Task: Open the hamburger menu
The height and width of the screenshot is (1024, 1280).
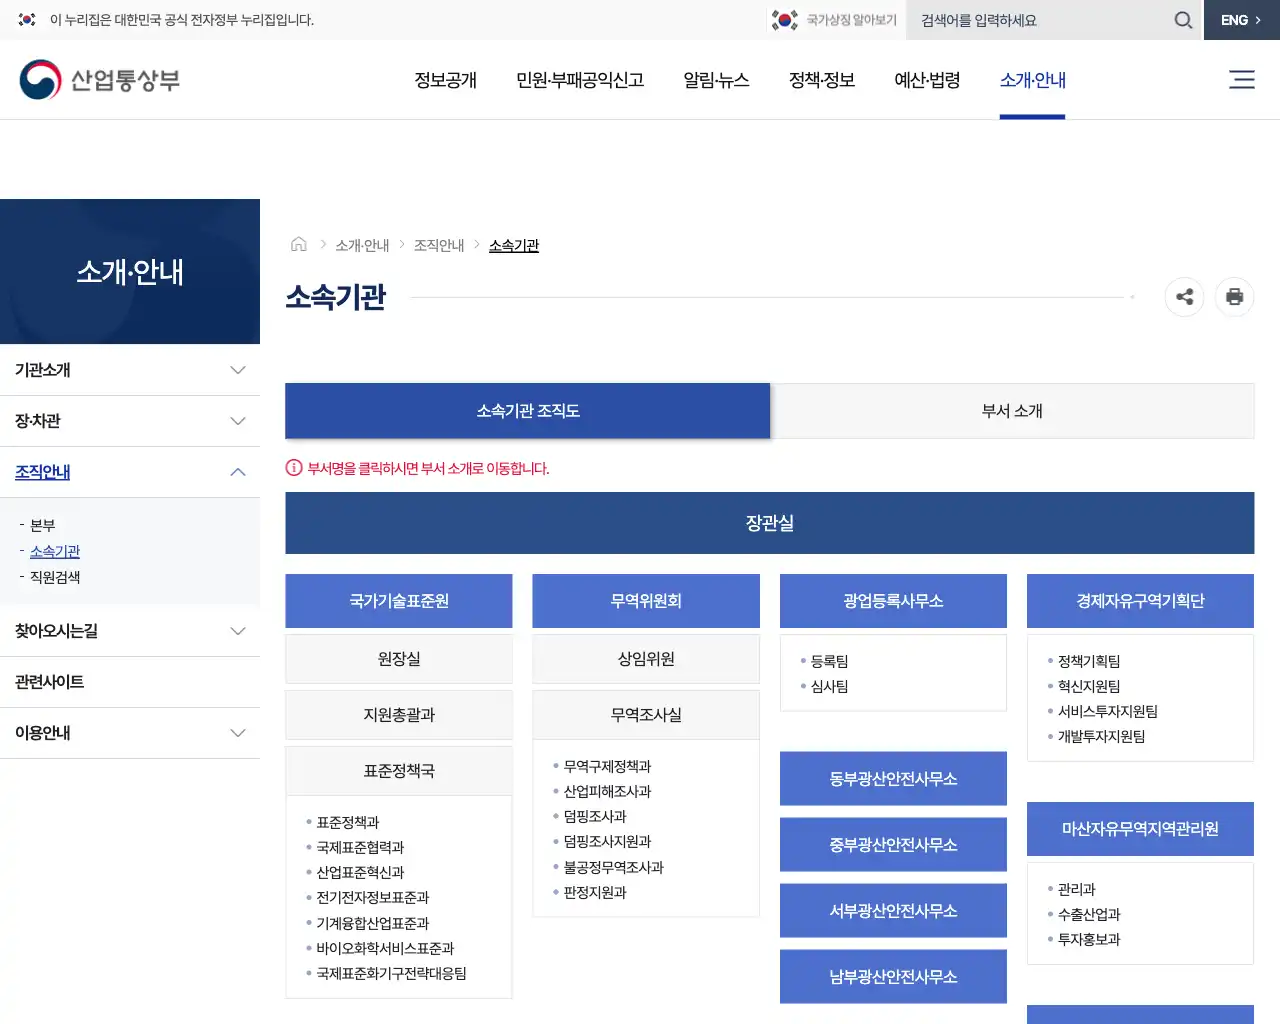Action: [1242, 79]
